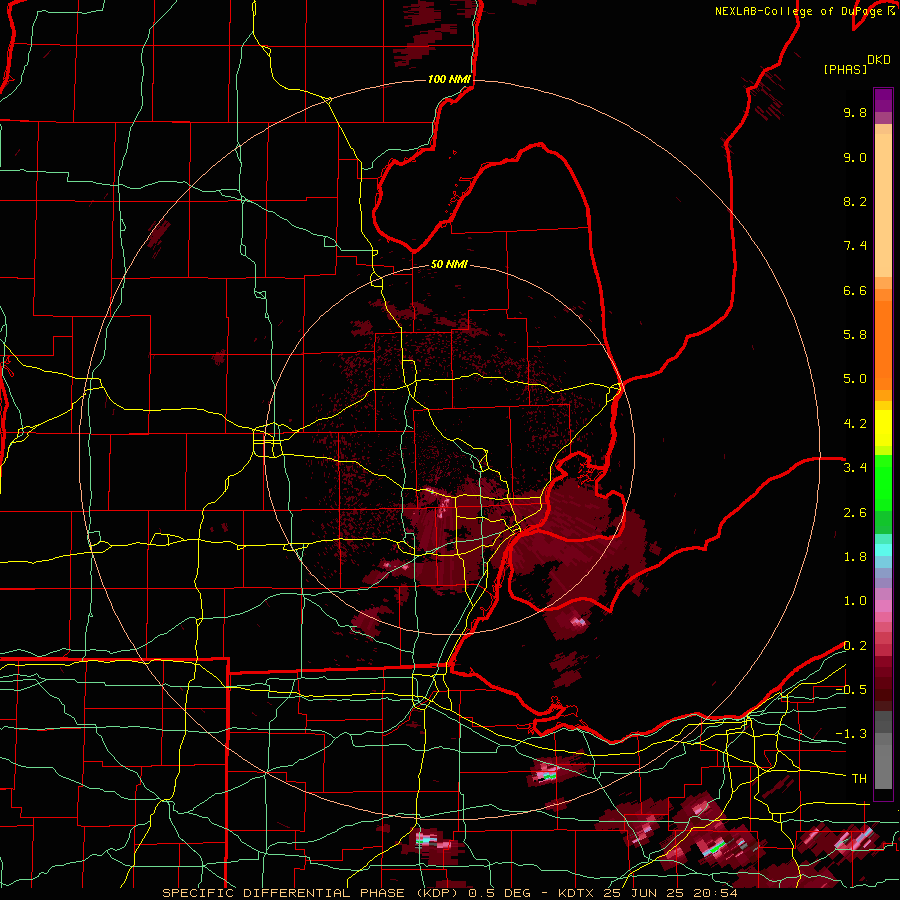900x900 pixels.
Task: Click the 100 NMI range ring label
Action: 449,79
